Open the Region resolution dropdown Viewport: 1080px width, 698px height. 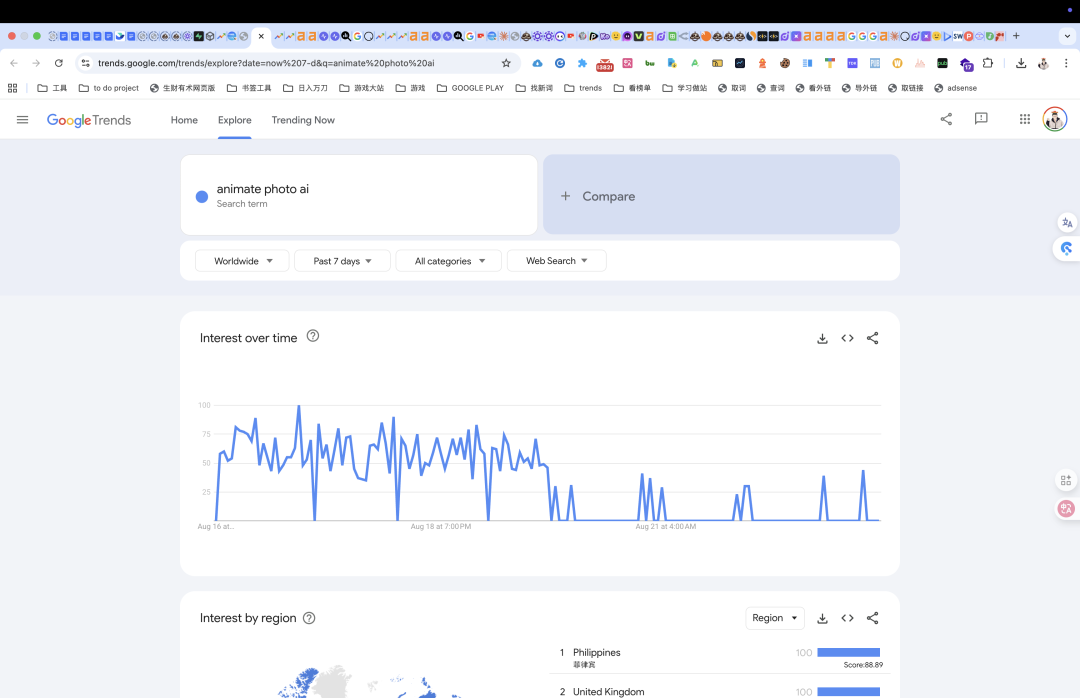[x=775, y=618]
